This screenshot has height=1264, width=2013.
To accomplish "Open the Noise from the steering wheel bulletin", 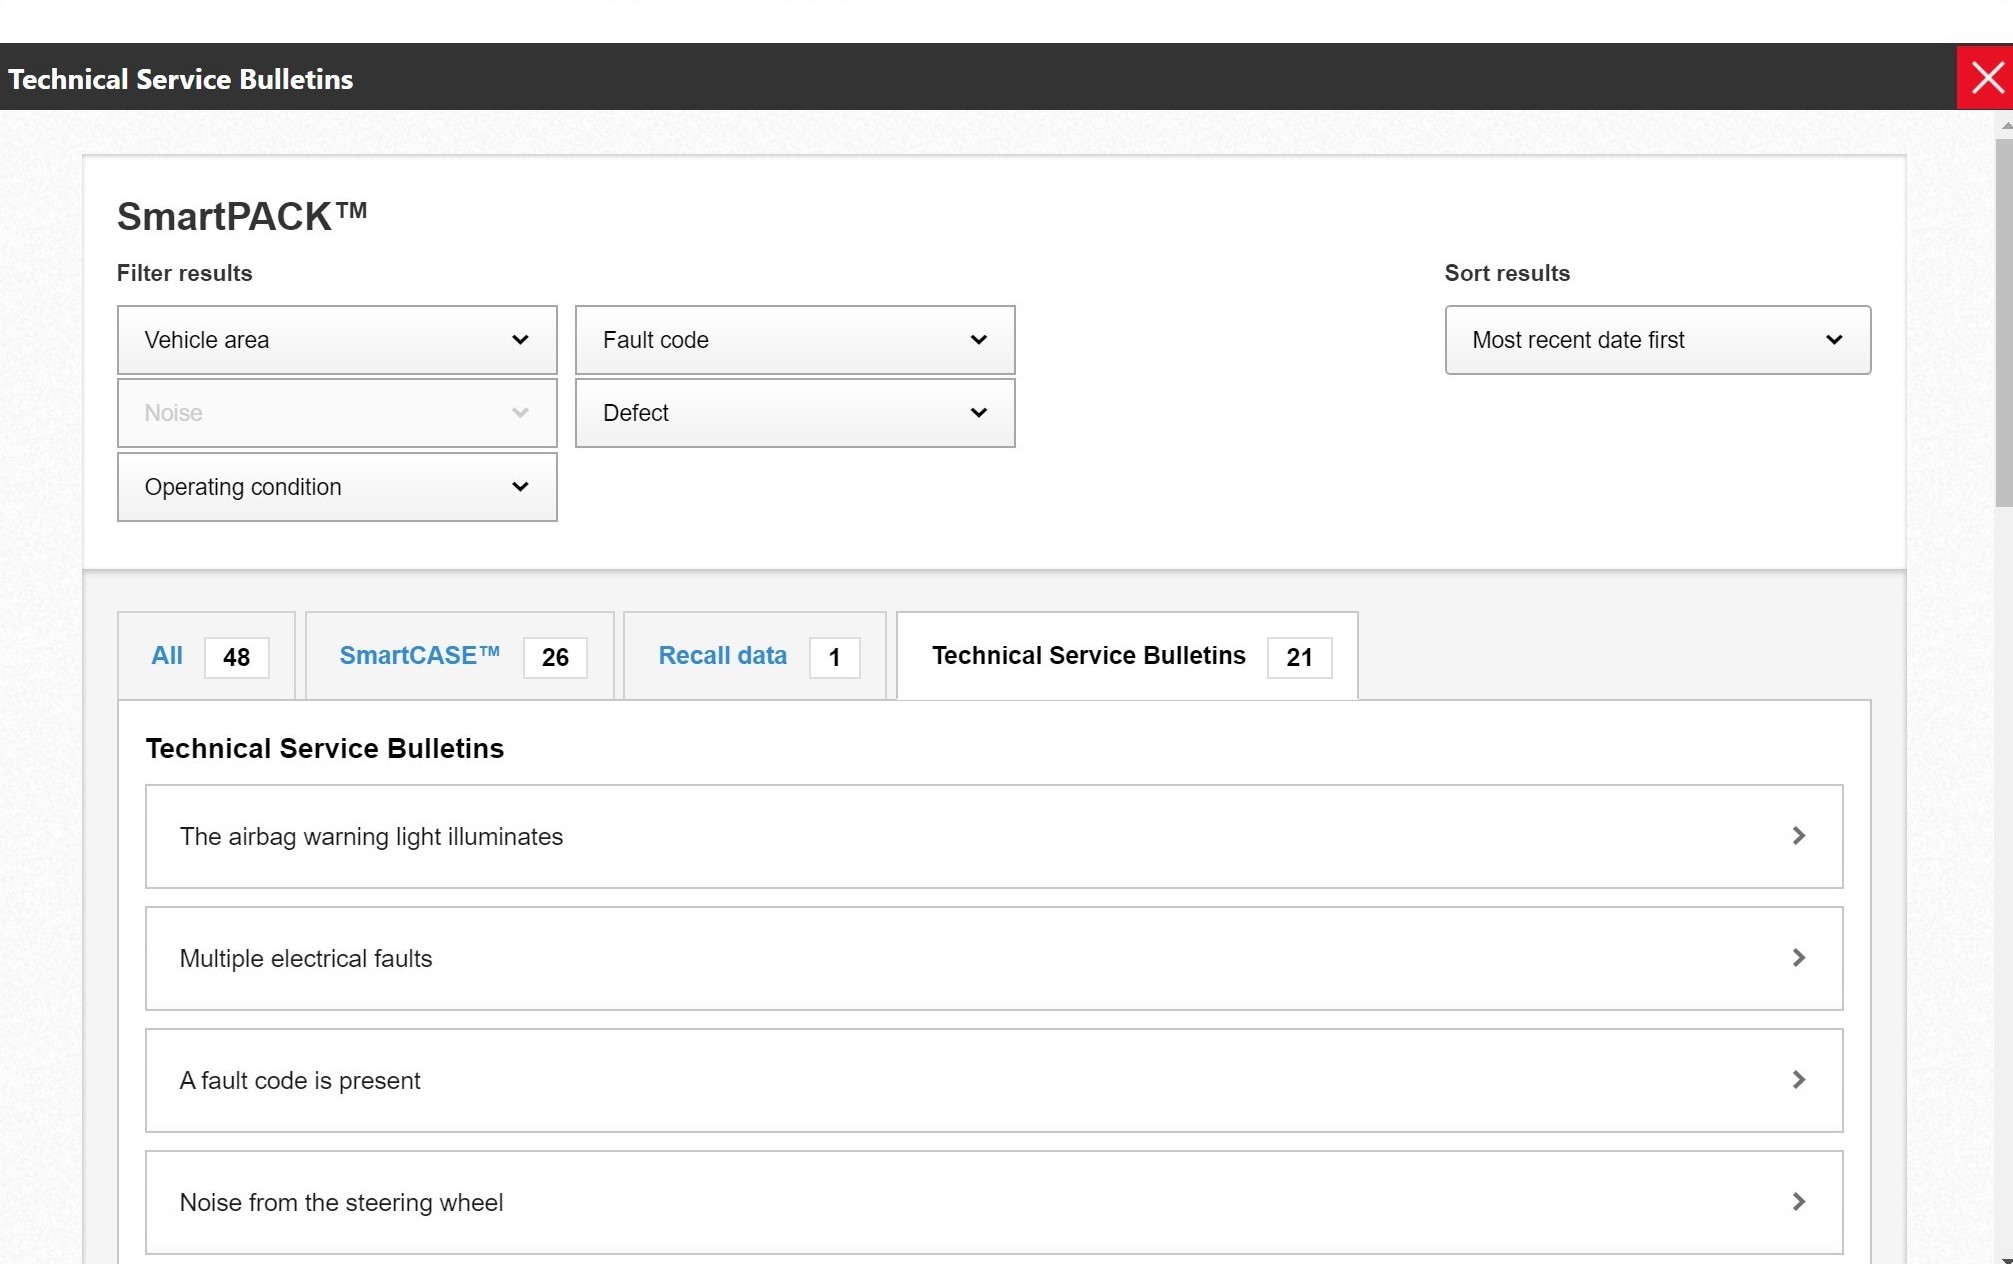I will pyautogui.click(x=994, y=1202).
